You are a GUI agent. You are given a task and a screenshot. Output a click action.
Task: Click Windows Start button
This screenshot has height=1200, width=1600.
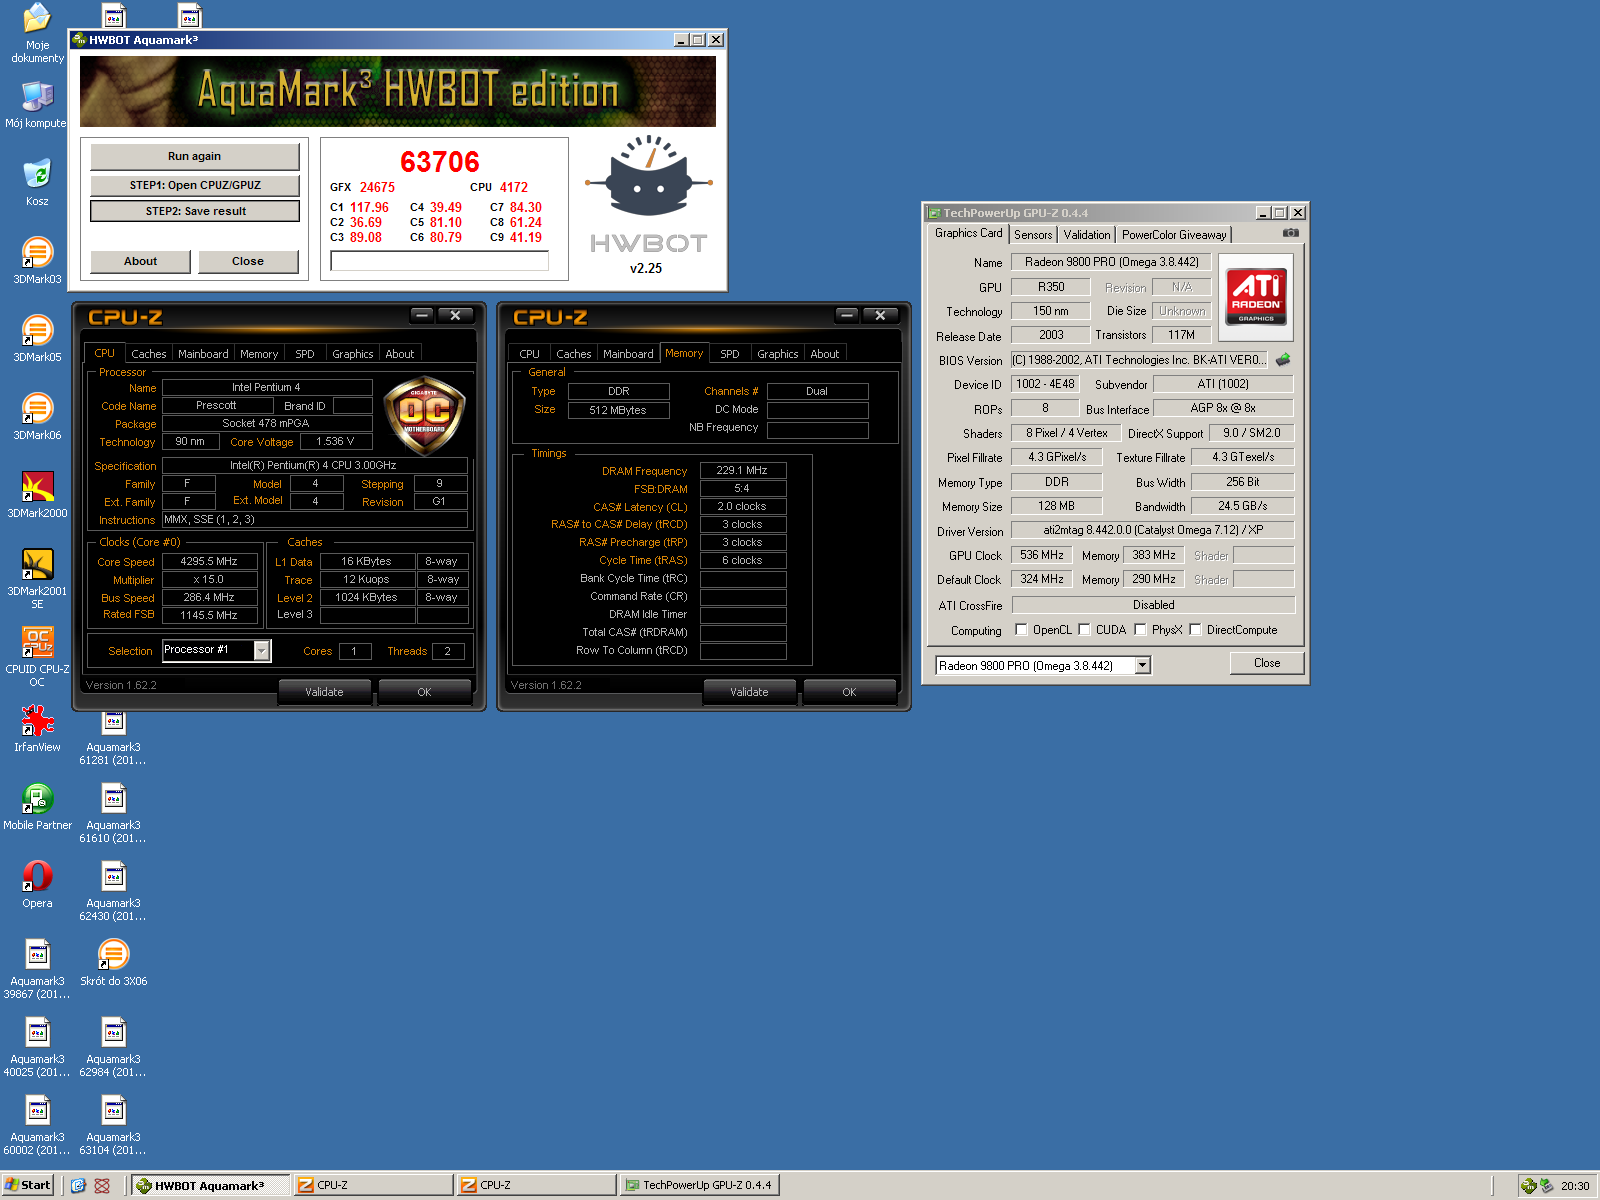point(28,1185)
